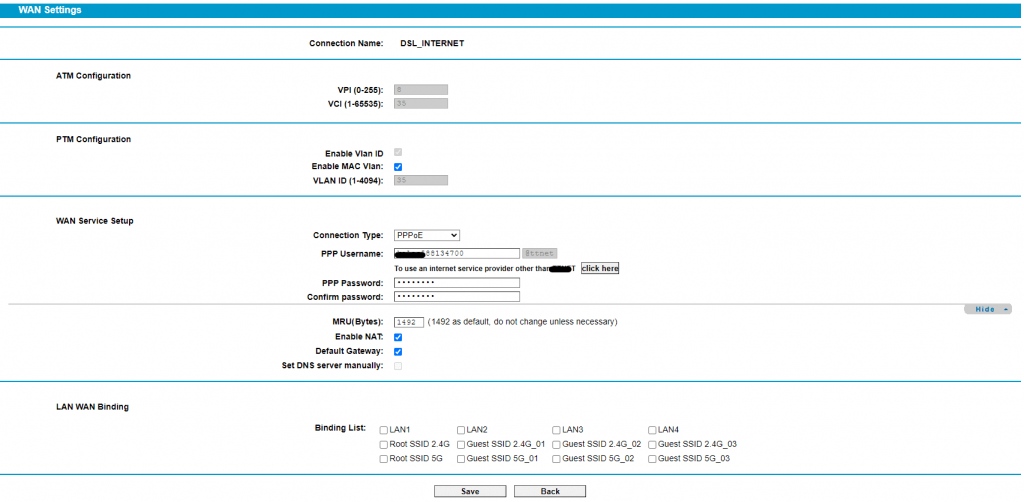The width and height of the screenshot is (1024, 502).
Task: Click the MRU(Bytes) input box
Action: 408,322
